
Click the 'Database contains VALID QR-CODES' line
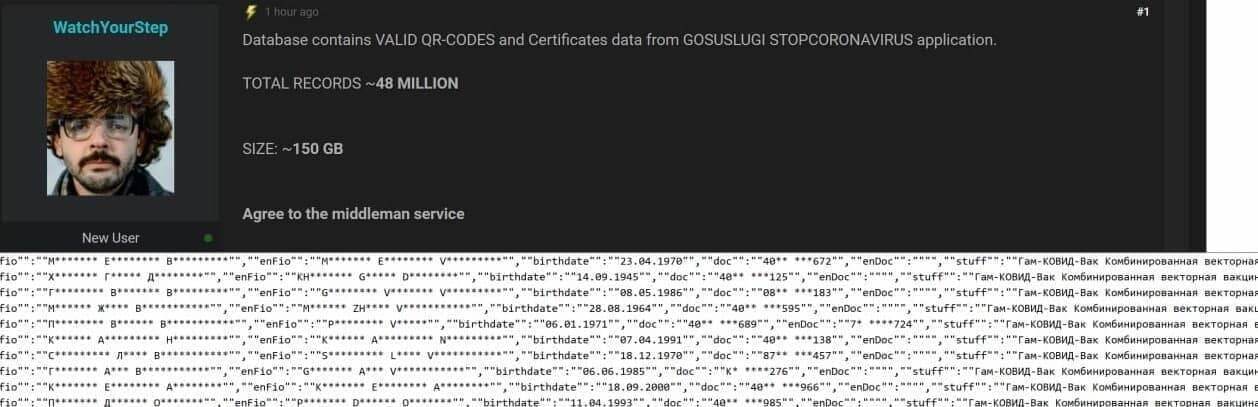coord(619,40)
